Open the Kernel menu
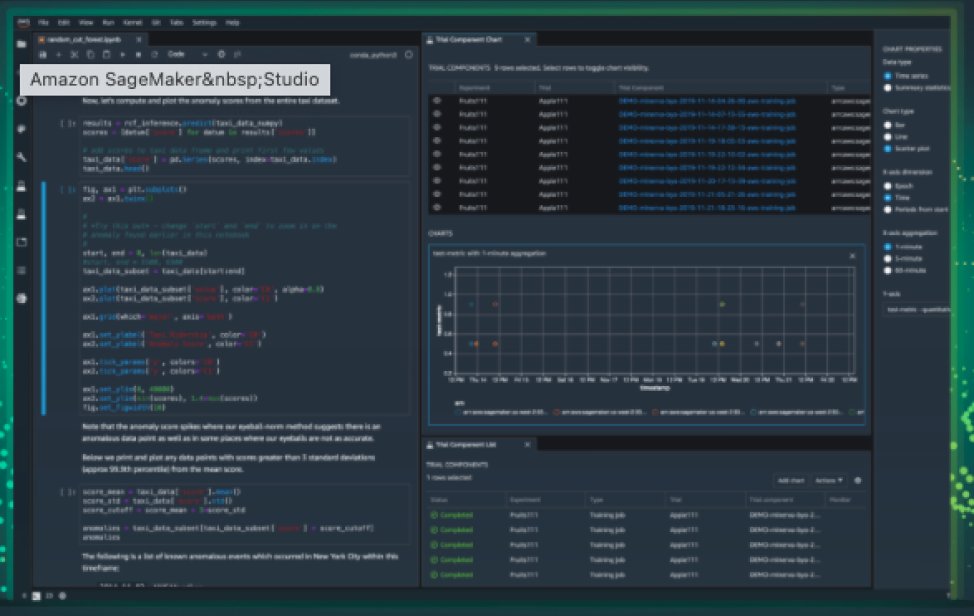 [132, 23]
